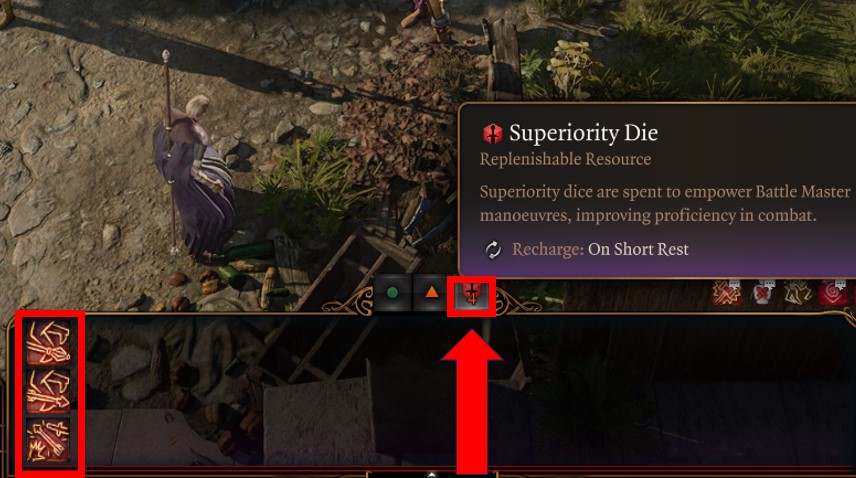
Task: Toggle the red spiral passive icon
Action: [x=833, y=292]
